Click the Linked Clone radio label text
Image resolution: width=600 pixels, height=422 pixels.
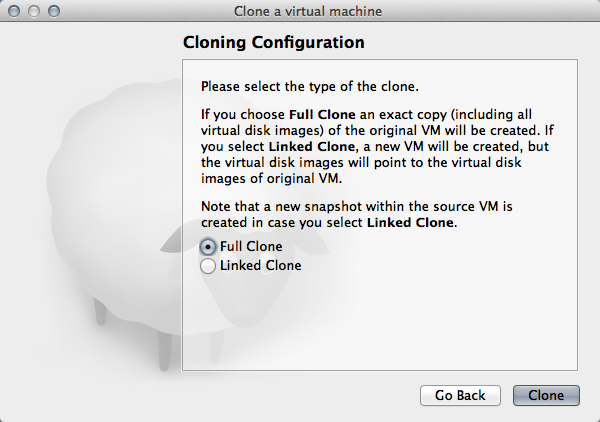[260, 266]
